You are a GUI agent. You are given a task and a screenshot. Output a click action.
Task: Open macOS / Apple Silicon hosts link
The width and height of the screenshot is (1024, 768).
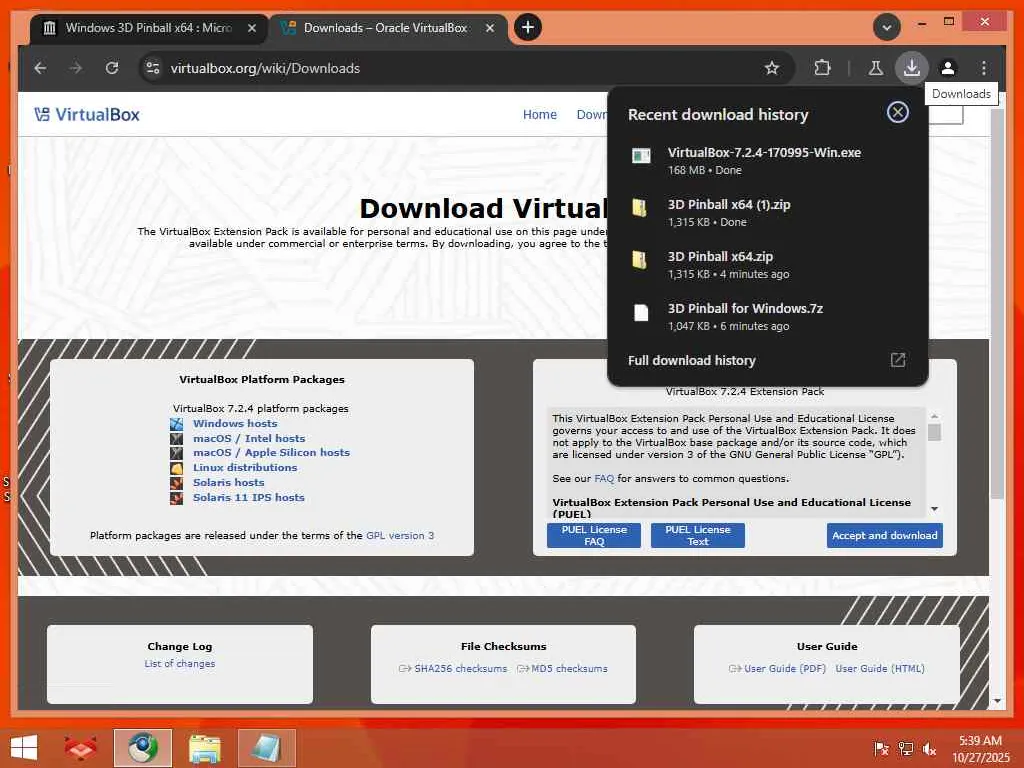[271, 453]
